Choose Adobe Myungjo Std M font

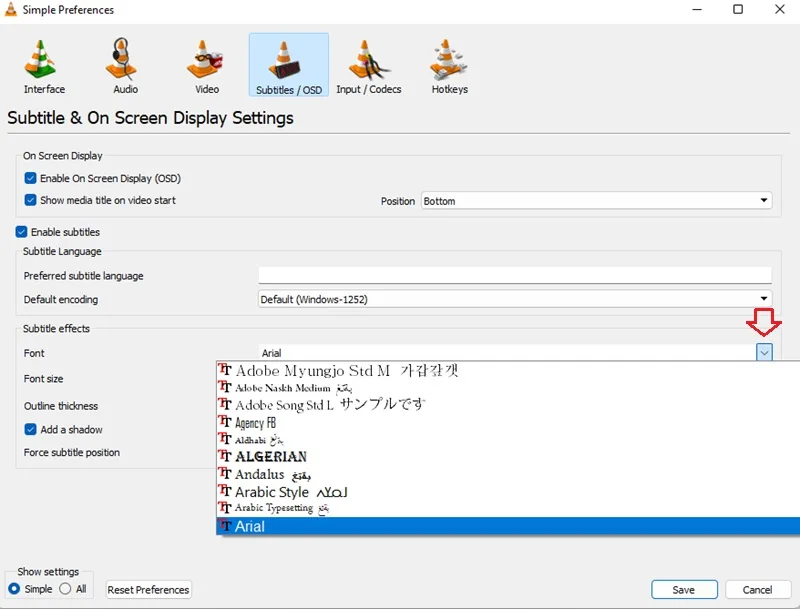tap(508, 370)
